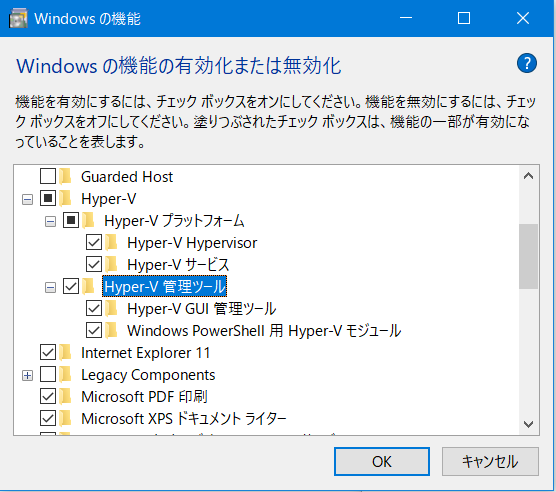Click the Windows Features title bar icon
Image resolution: width=556 pixels, height=492 pixels.
pyautogui.click(x=18, y=18)
